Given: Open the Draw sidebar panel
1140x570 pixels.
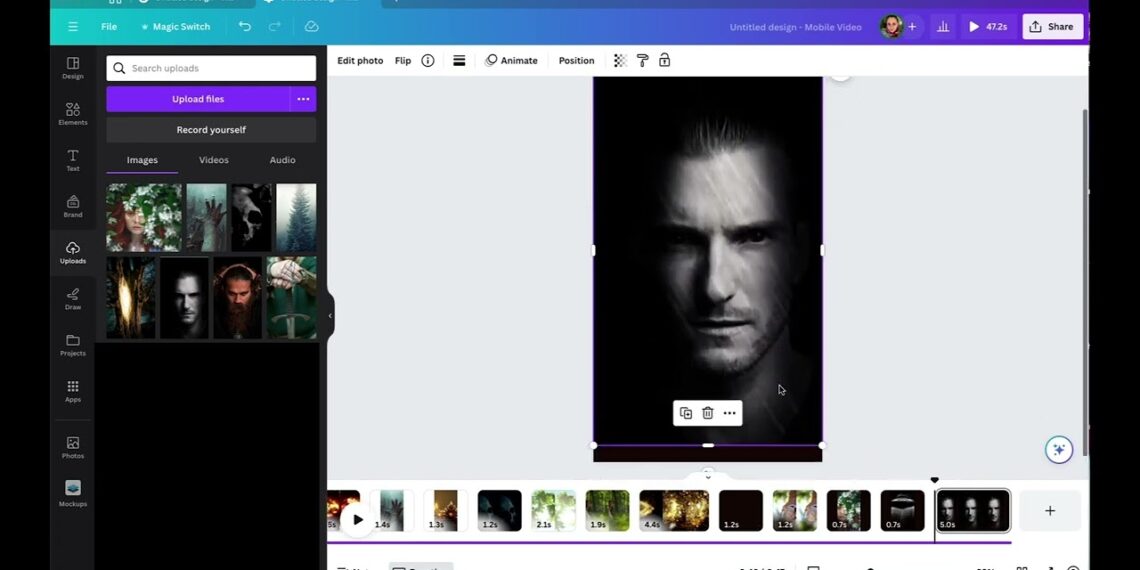Looking at the screenshot, I should 73,299.
